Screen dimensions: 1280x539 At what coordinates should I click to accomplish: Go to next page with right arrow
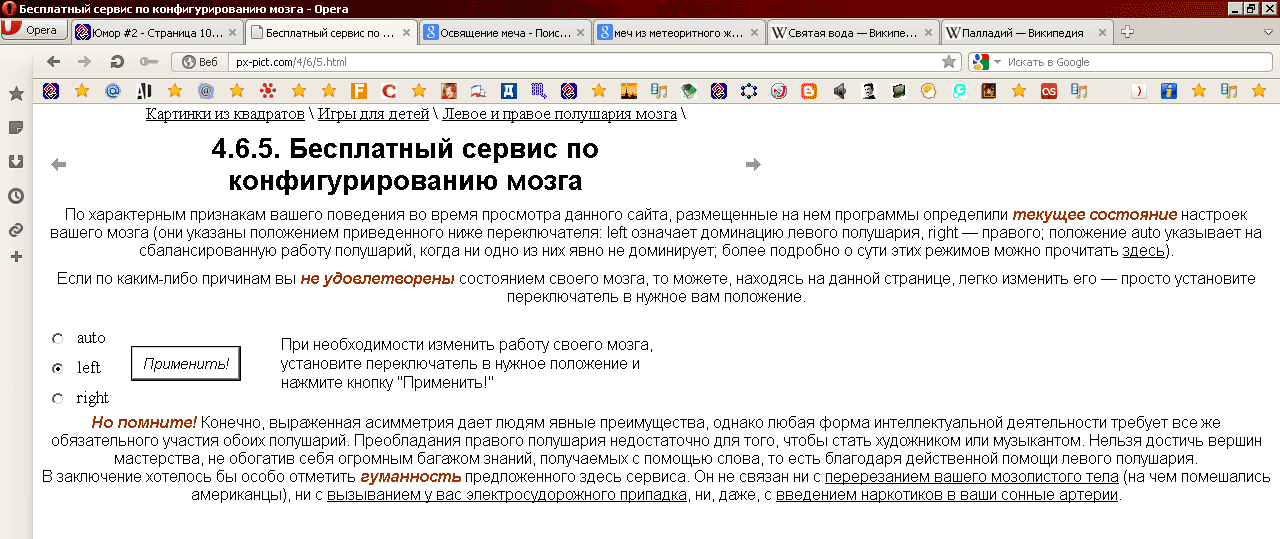(x=753, y=165)
